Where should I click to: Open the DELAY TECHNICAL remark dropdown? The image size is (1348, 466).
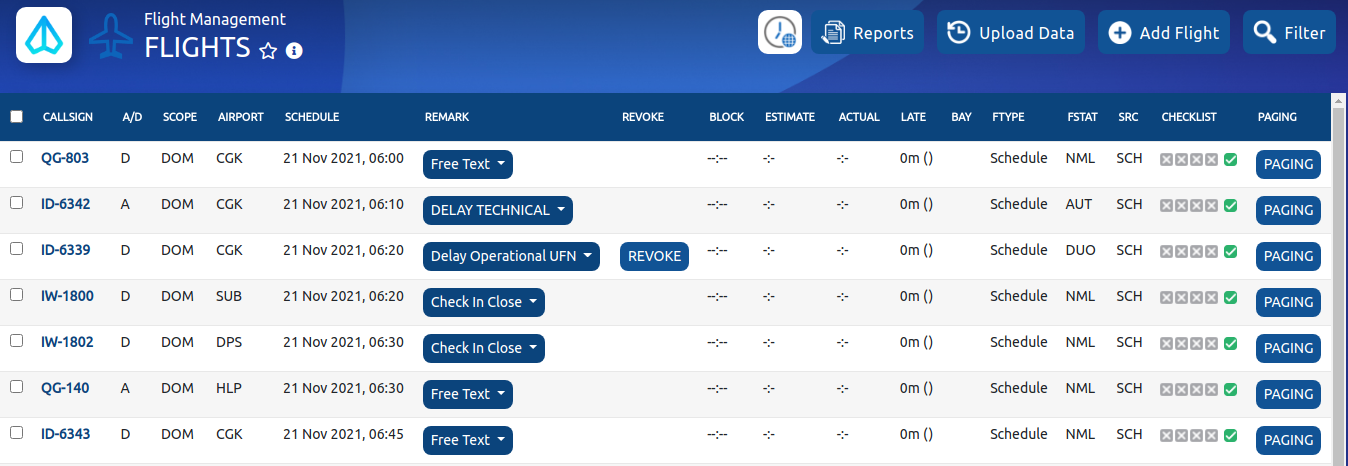pos(497,210)
